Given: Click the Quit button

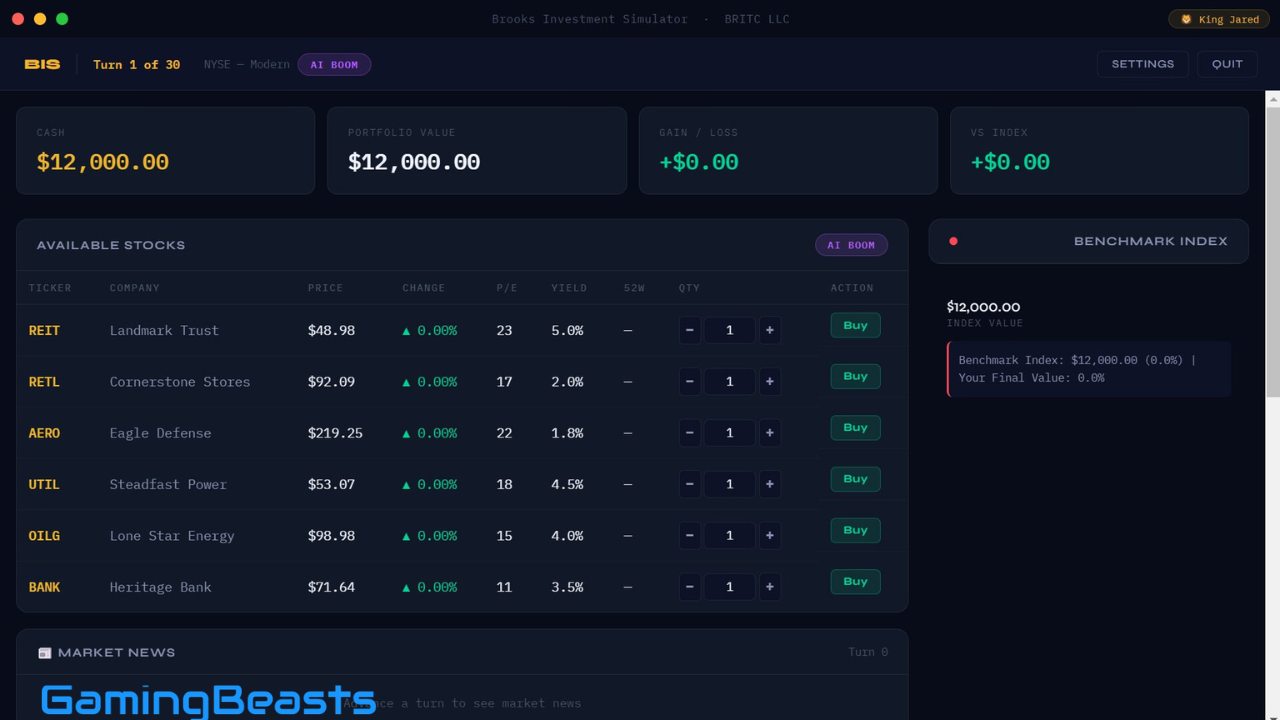Looking at the screenshot, I should (1227, 64).
